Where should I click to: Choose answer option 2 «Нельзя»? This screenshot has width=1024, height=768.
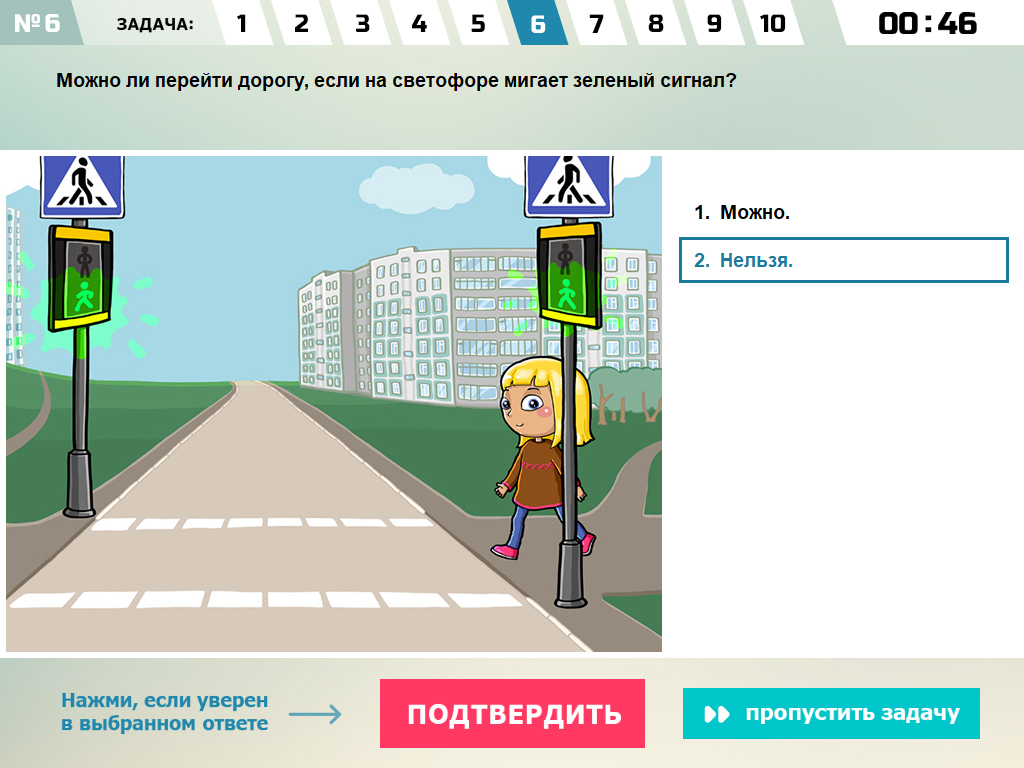coord(843,260)
